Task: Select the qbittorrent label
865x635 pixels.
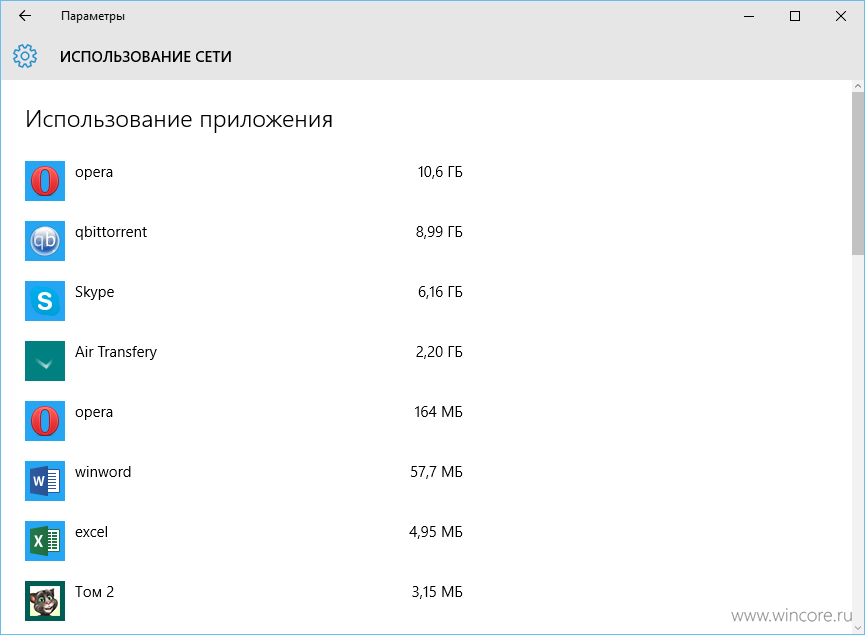Action: [x=111, y=232]
